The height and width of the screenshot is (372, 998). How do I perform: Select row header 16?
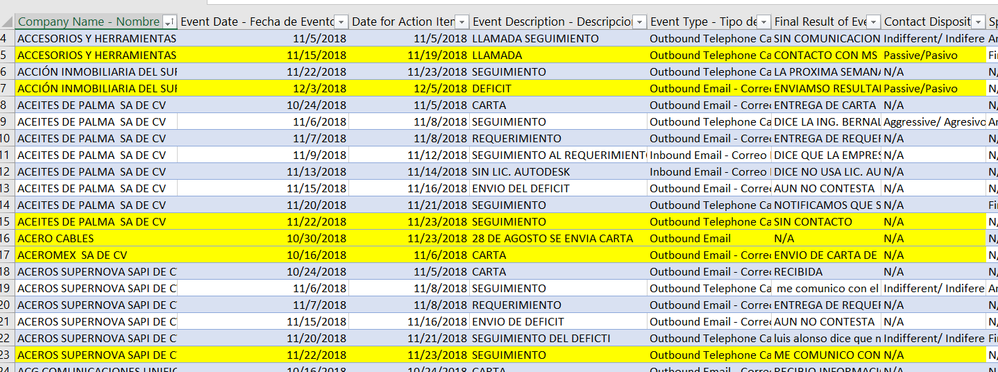(x=6, y=238)
